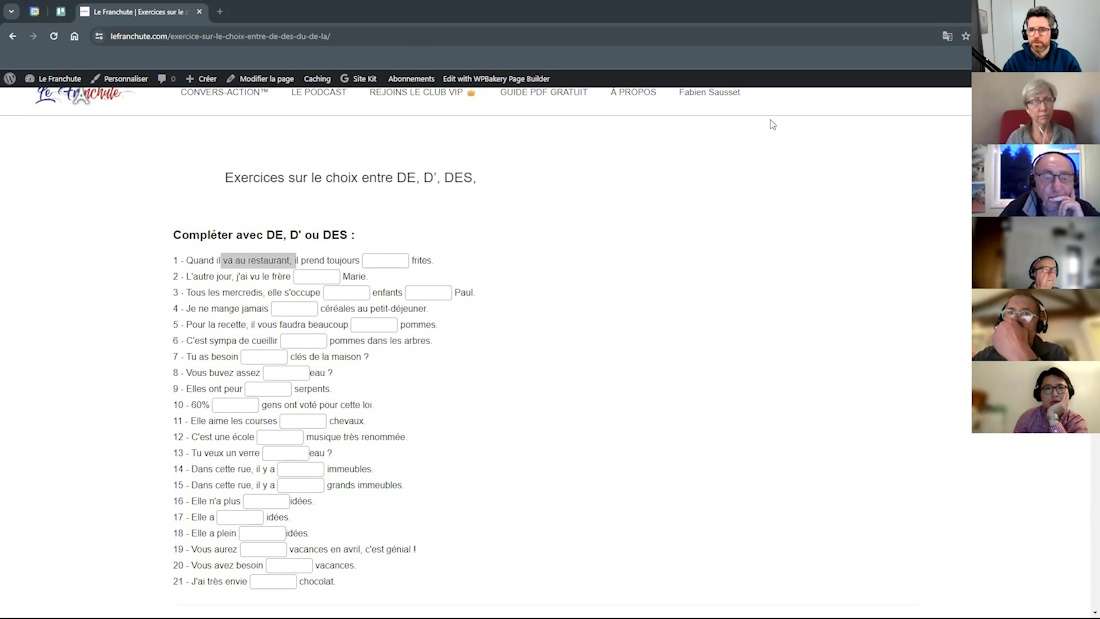This screenshot has height=619, width=1100.
Task: Click the blank after 'beaucoup' in sentence 5
Action: pyautogui.click(x=374, y=325)
